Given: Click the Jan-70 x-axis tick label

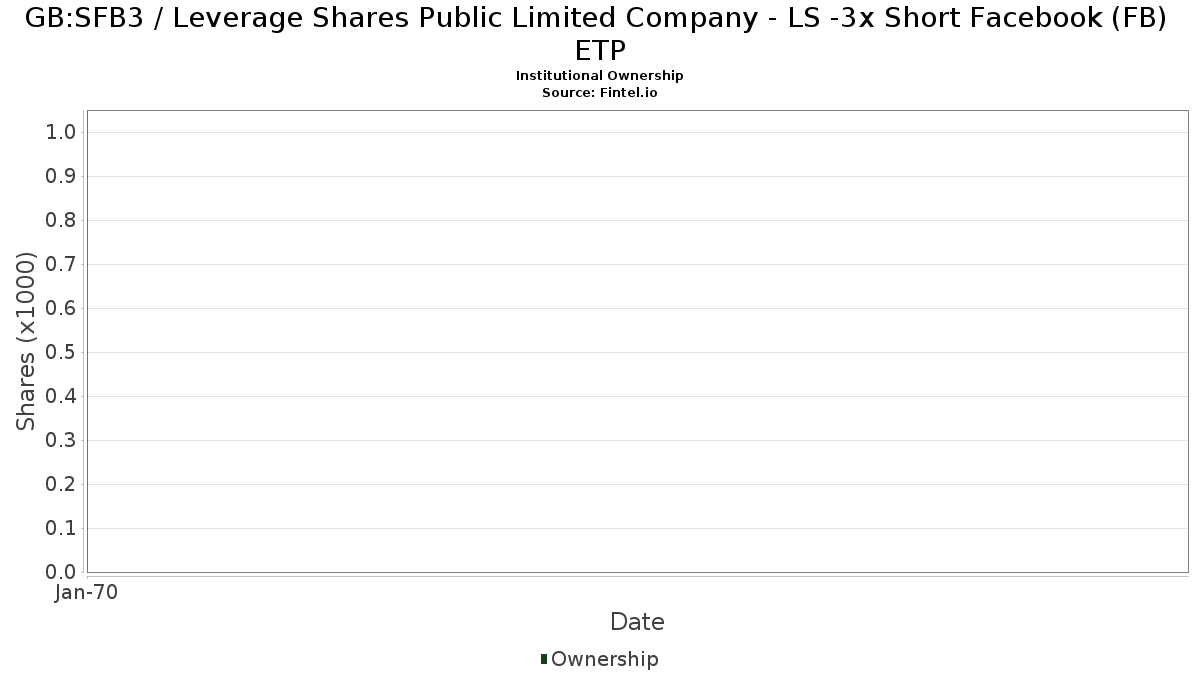Looking at the screenshot, I should coord(87,592).
